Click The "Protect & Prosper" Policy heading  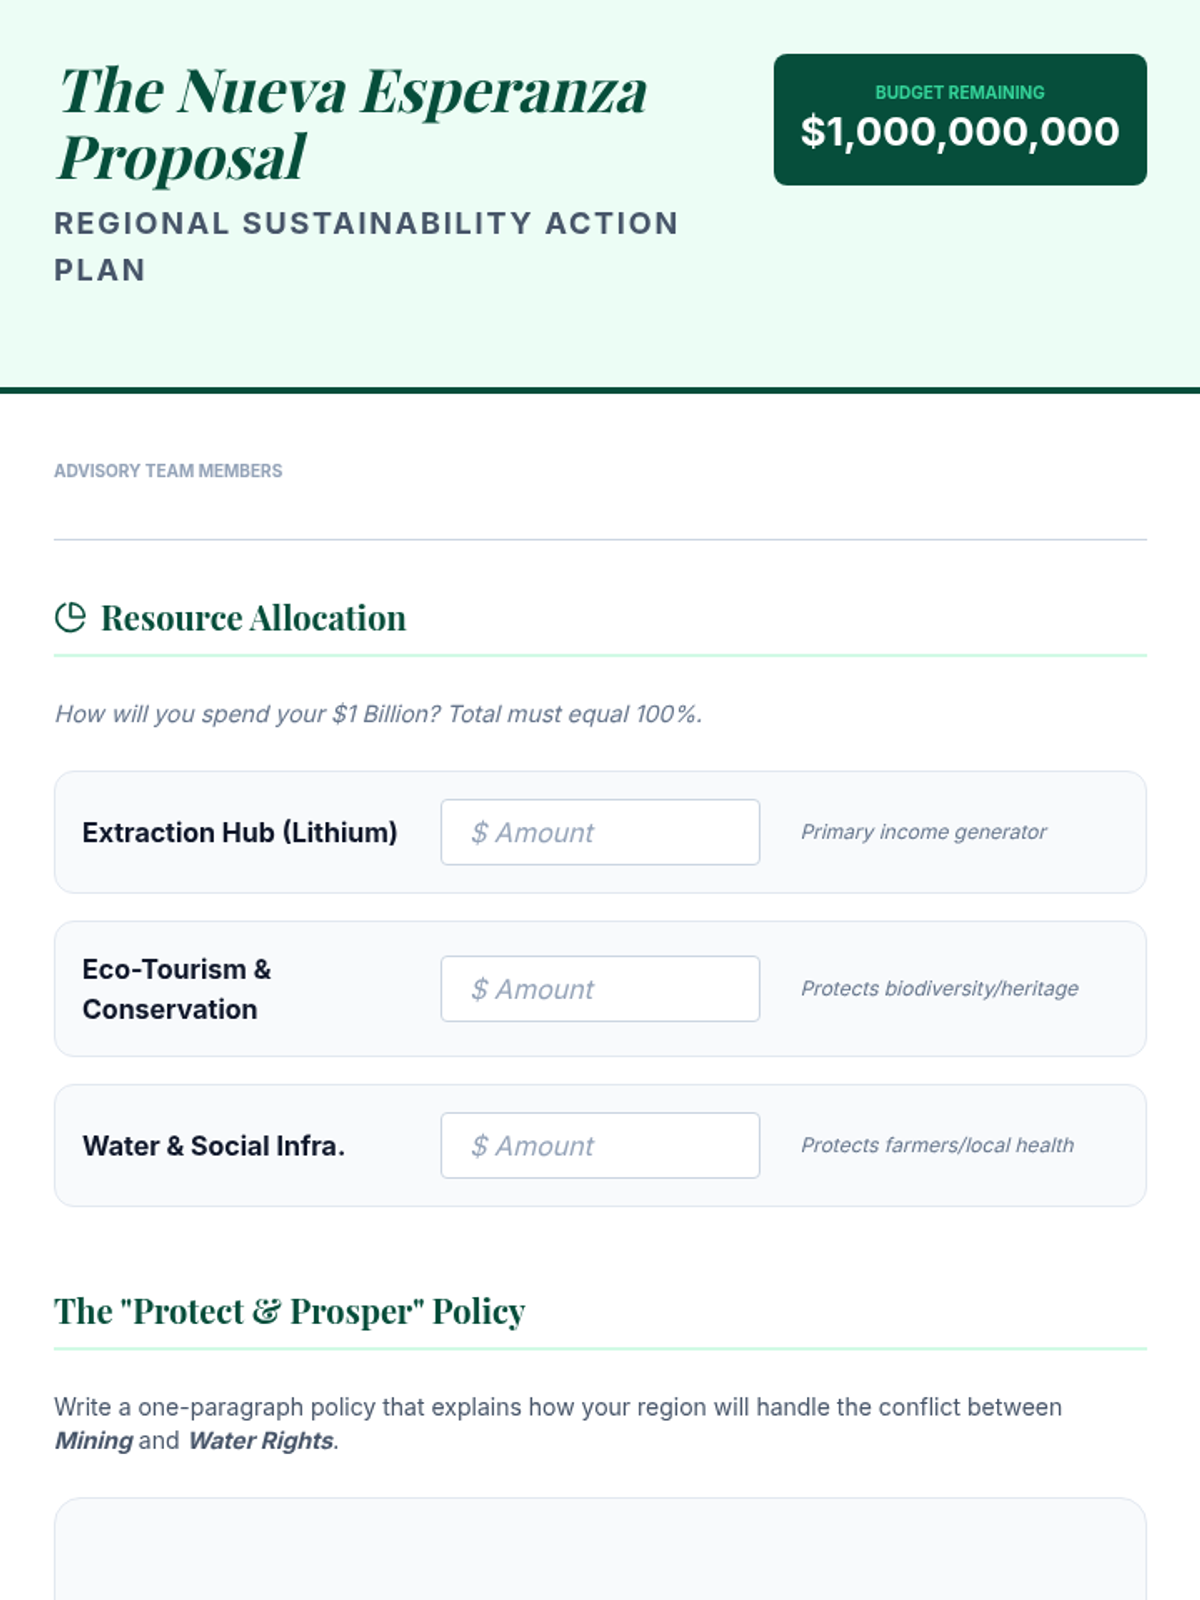pyautogui.click(x=290, y=1311)
